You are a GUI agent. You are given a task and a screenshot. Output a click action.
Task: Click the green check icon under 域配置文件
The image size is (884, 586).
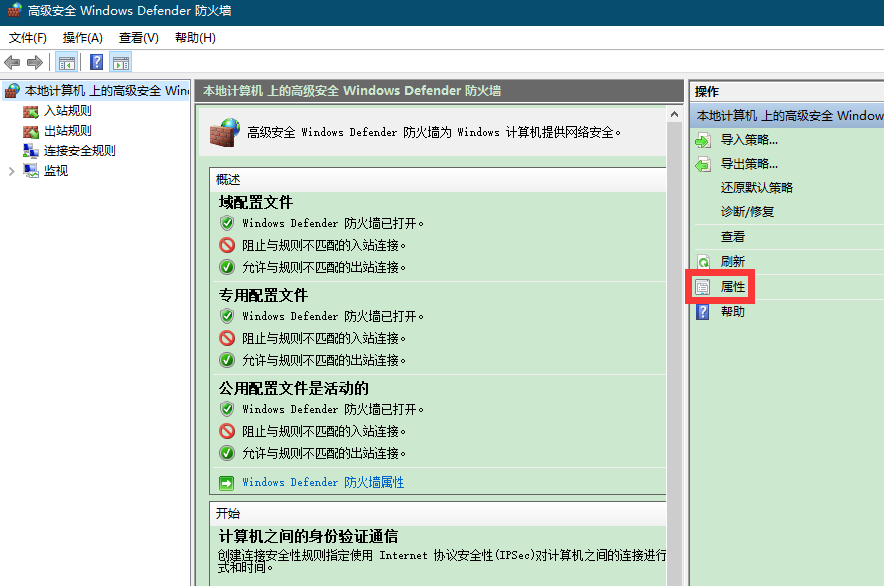tap(227, 267)
